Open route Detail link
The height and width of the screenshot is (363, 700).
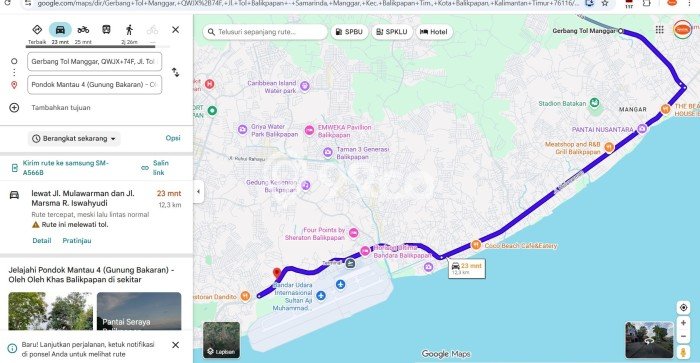coord(42,241)
